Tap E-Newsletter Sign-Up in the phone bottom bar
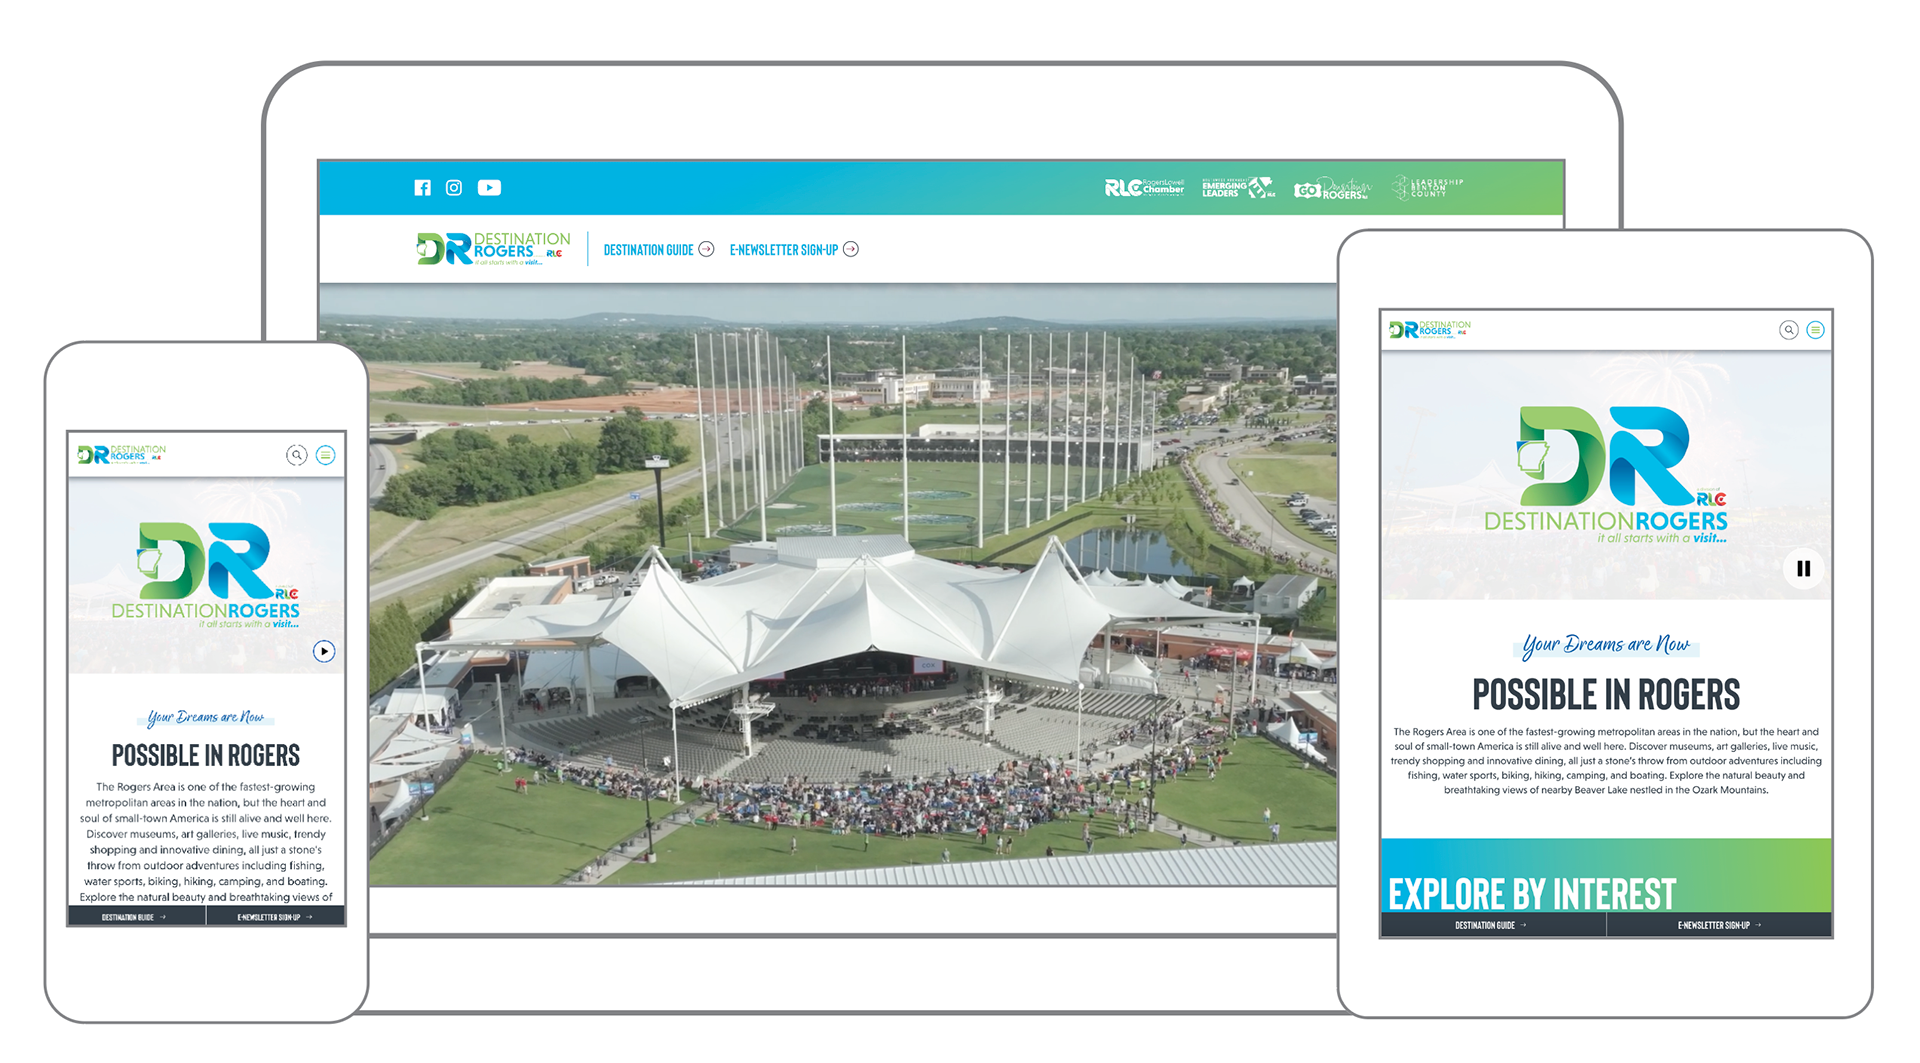This screenshot has width=1920, height=1063. pyautogui.click(x=276, y=917)
